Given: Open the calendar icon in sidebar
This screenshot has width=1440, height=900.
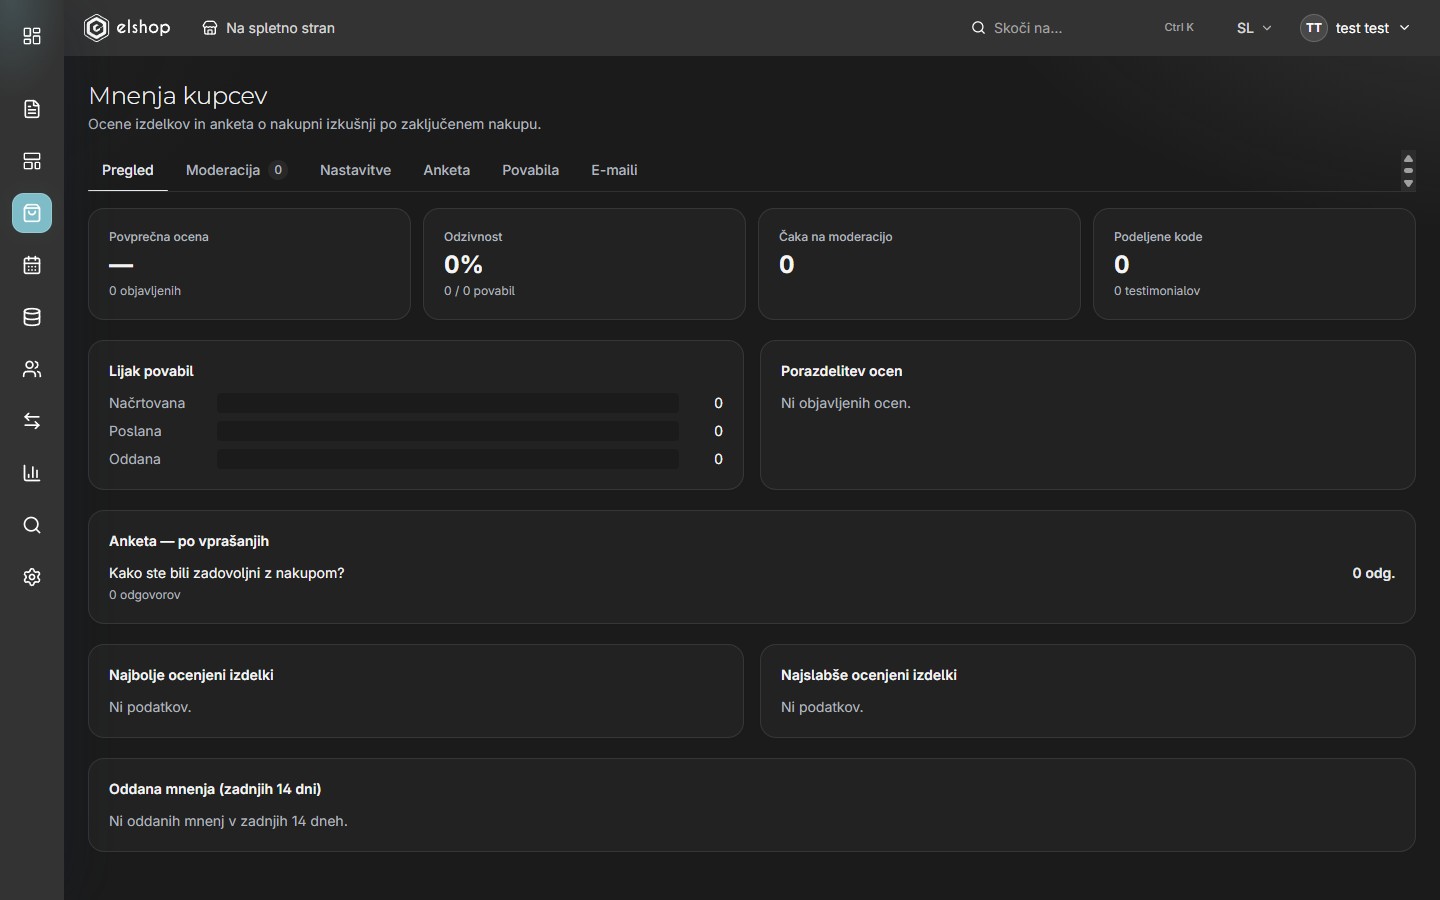Looking at the screenshot, I should coord(32,265).
